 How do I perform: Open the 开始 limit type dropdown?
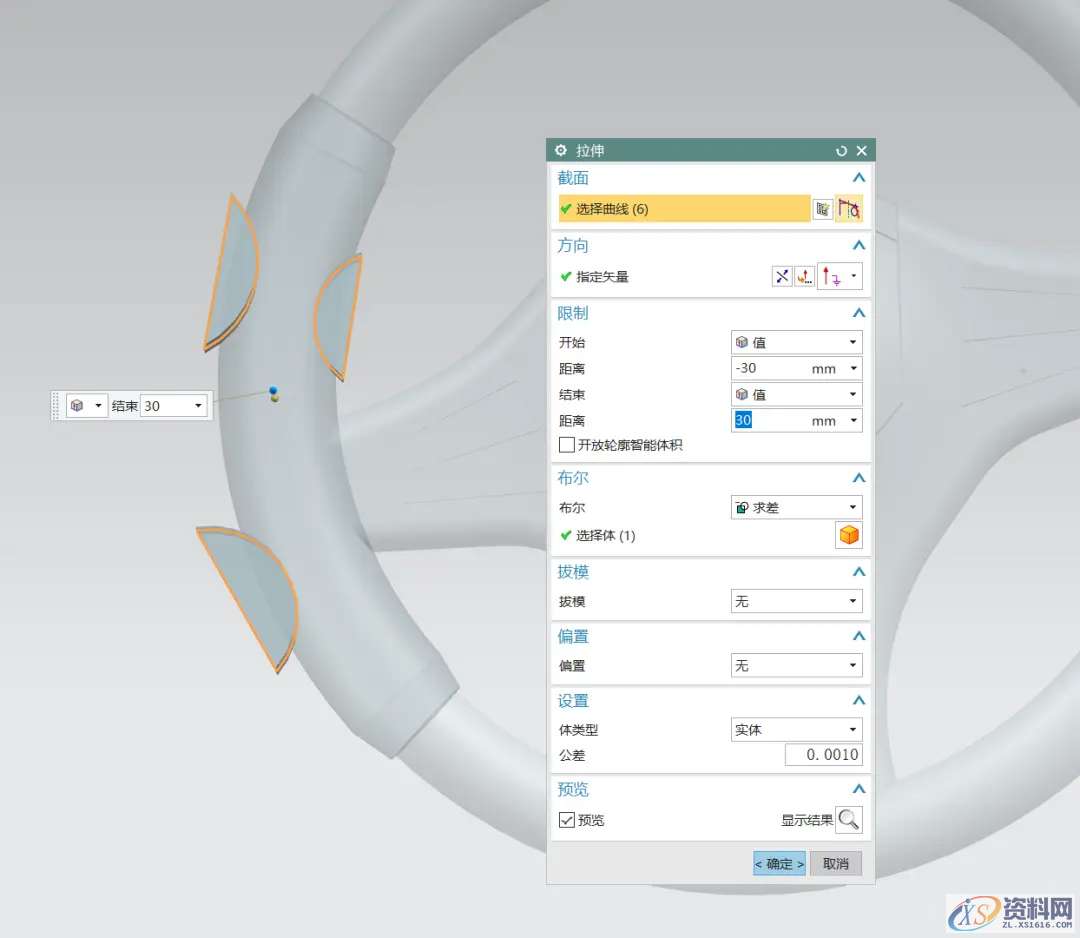[796, 342]
